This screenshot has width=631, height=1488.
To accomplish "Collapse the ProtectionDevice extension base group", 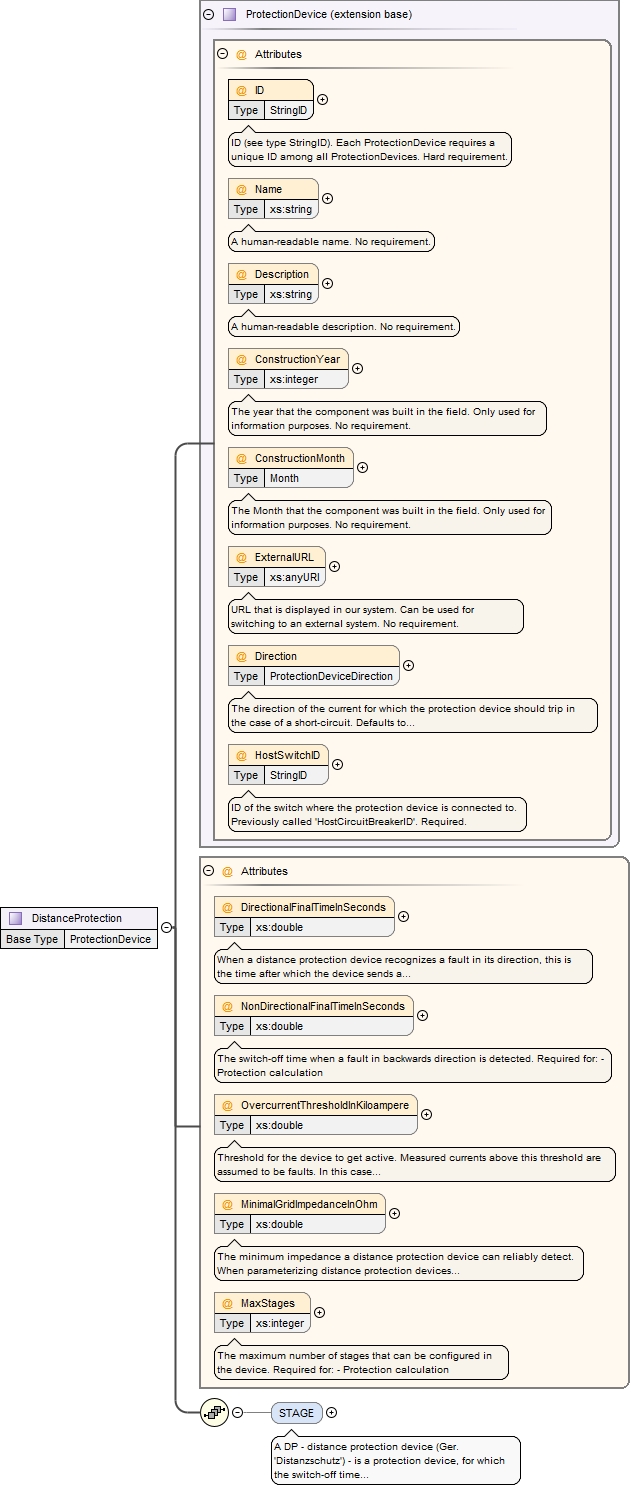I will (208, 15).
